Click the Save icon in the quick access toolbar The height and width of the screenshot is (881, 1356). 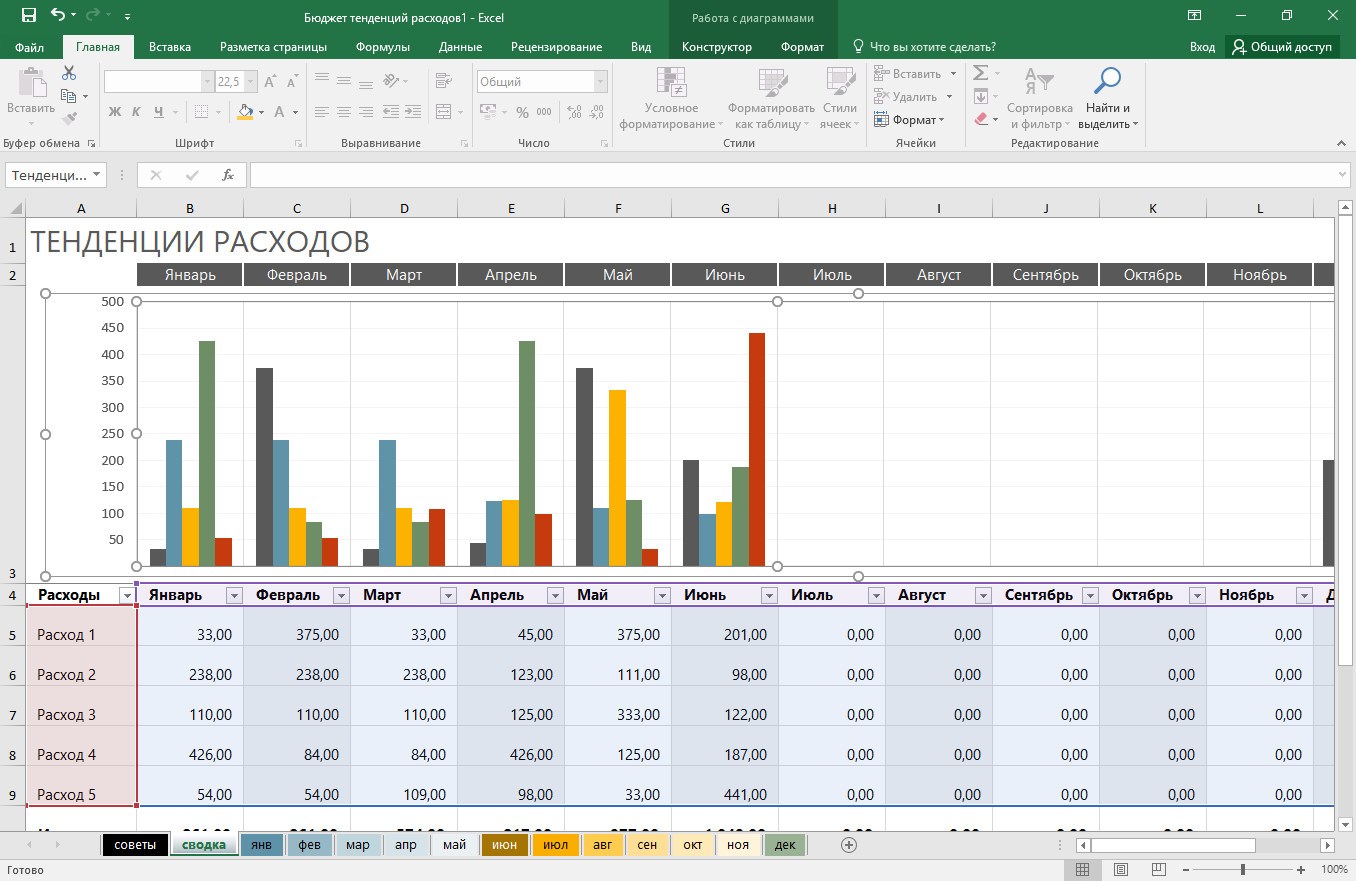[28, 16]
